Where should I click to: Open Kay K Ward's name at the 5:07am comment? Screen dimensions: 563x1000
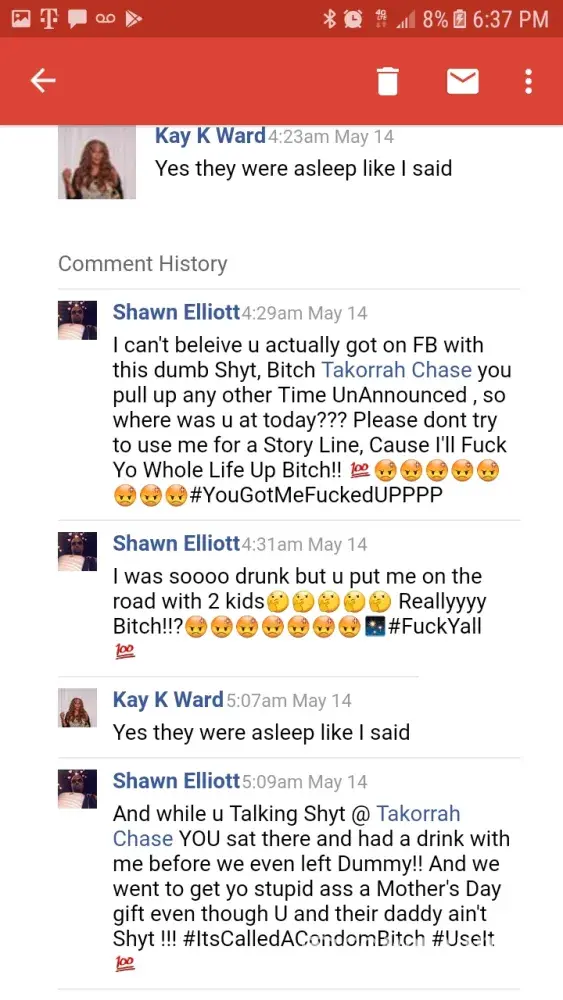(168, 700)
